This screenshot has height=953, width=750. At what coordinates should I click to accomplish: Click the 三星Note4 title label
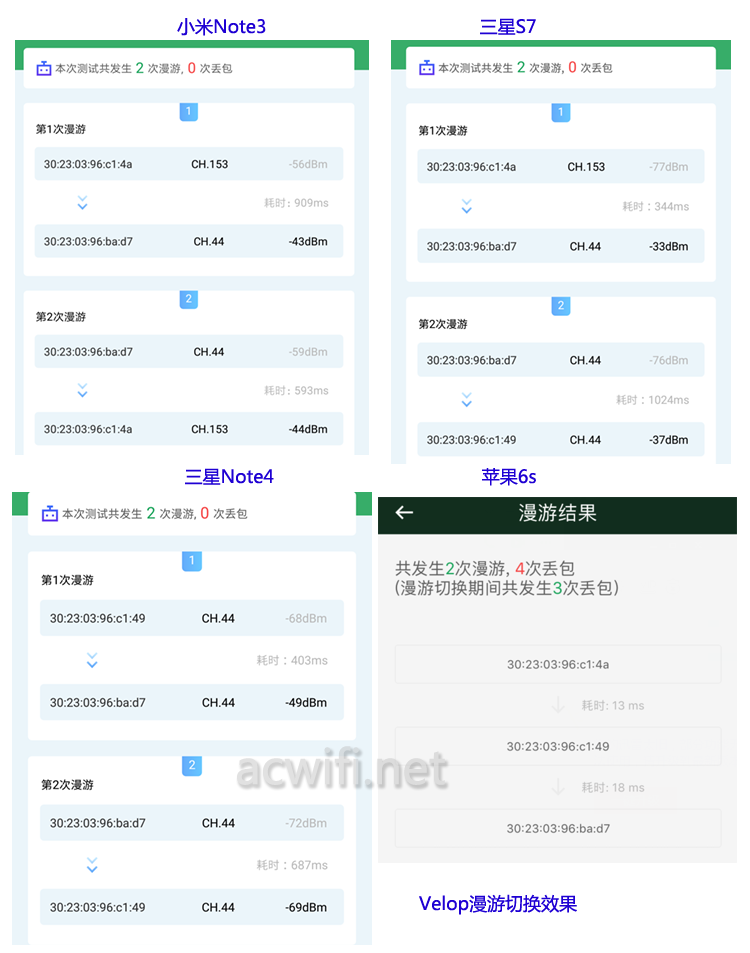click(229, 476)
